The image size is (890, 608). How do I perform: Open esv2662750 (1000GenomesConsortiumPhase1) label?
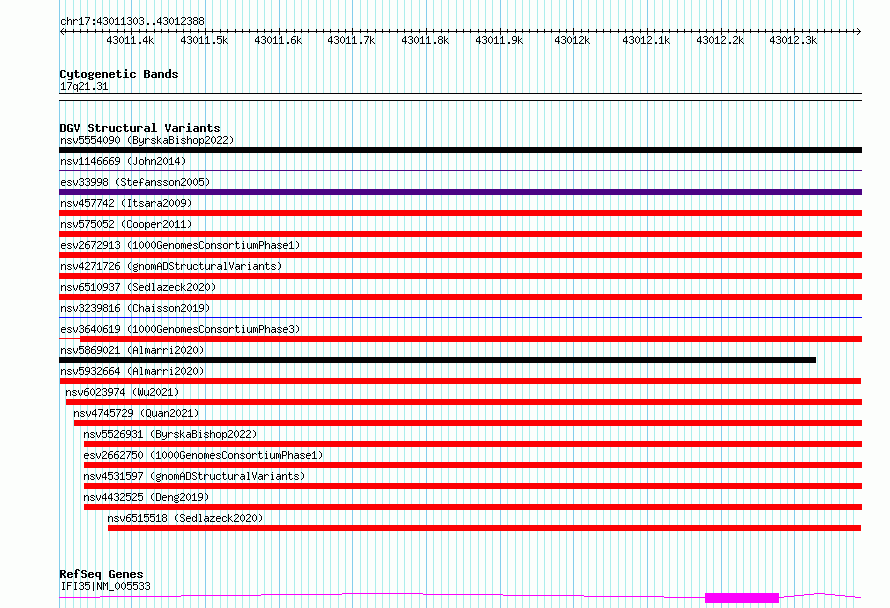[x=203, y=455]
